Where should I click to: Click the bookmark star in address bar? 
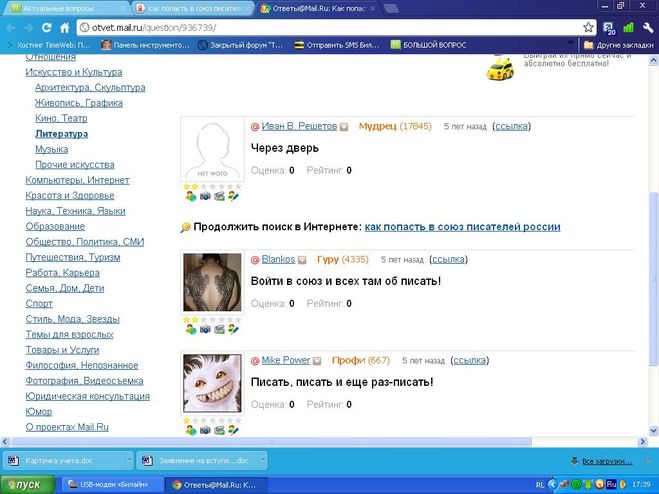[x=589, y=27]
